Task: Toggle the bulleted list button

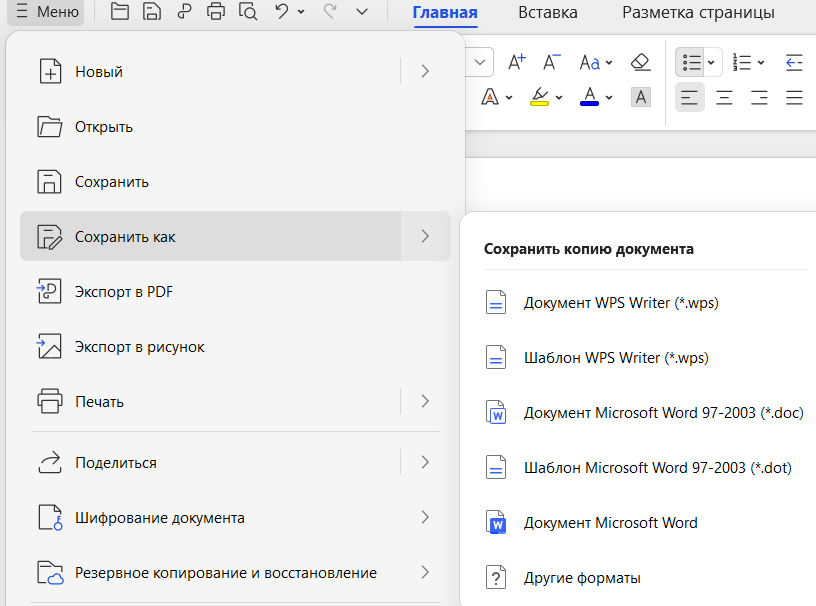Action: (x=692, y=62)
